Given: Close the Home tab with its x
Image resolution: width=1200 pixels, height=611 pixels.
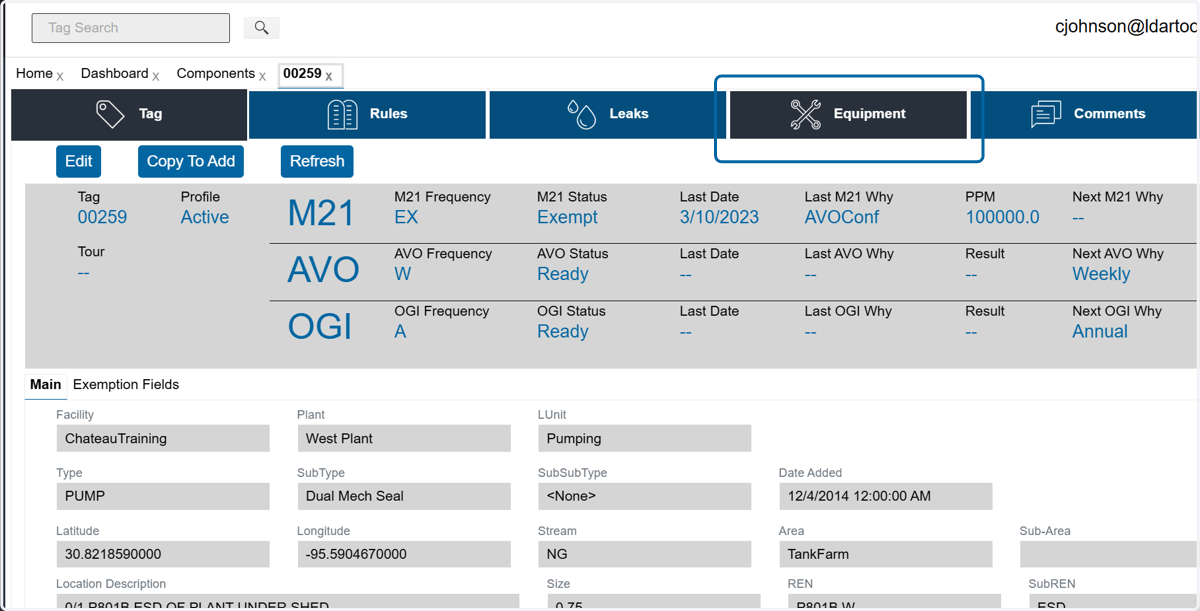Looking at the screenshot, I should click(60, 77).
